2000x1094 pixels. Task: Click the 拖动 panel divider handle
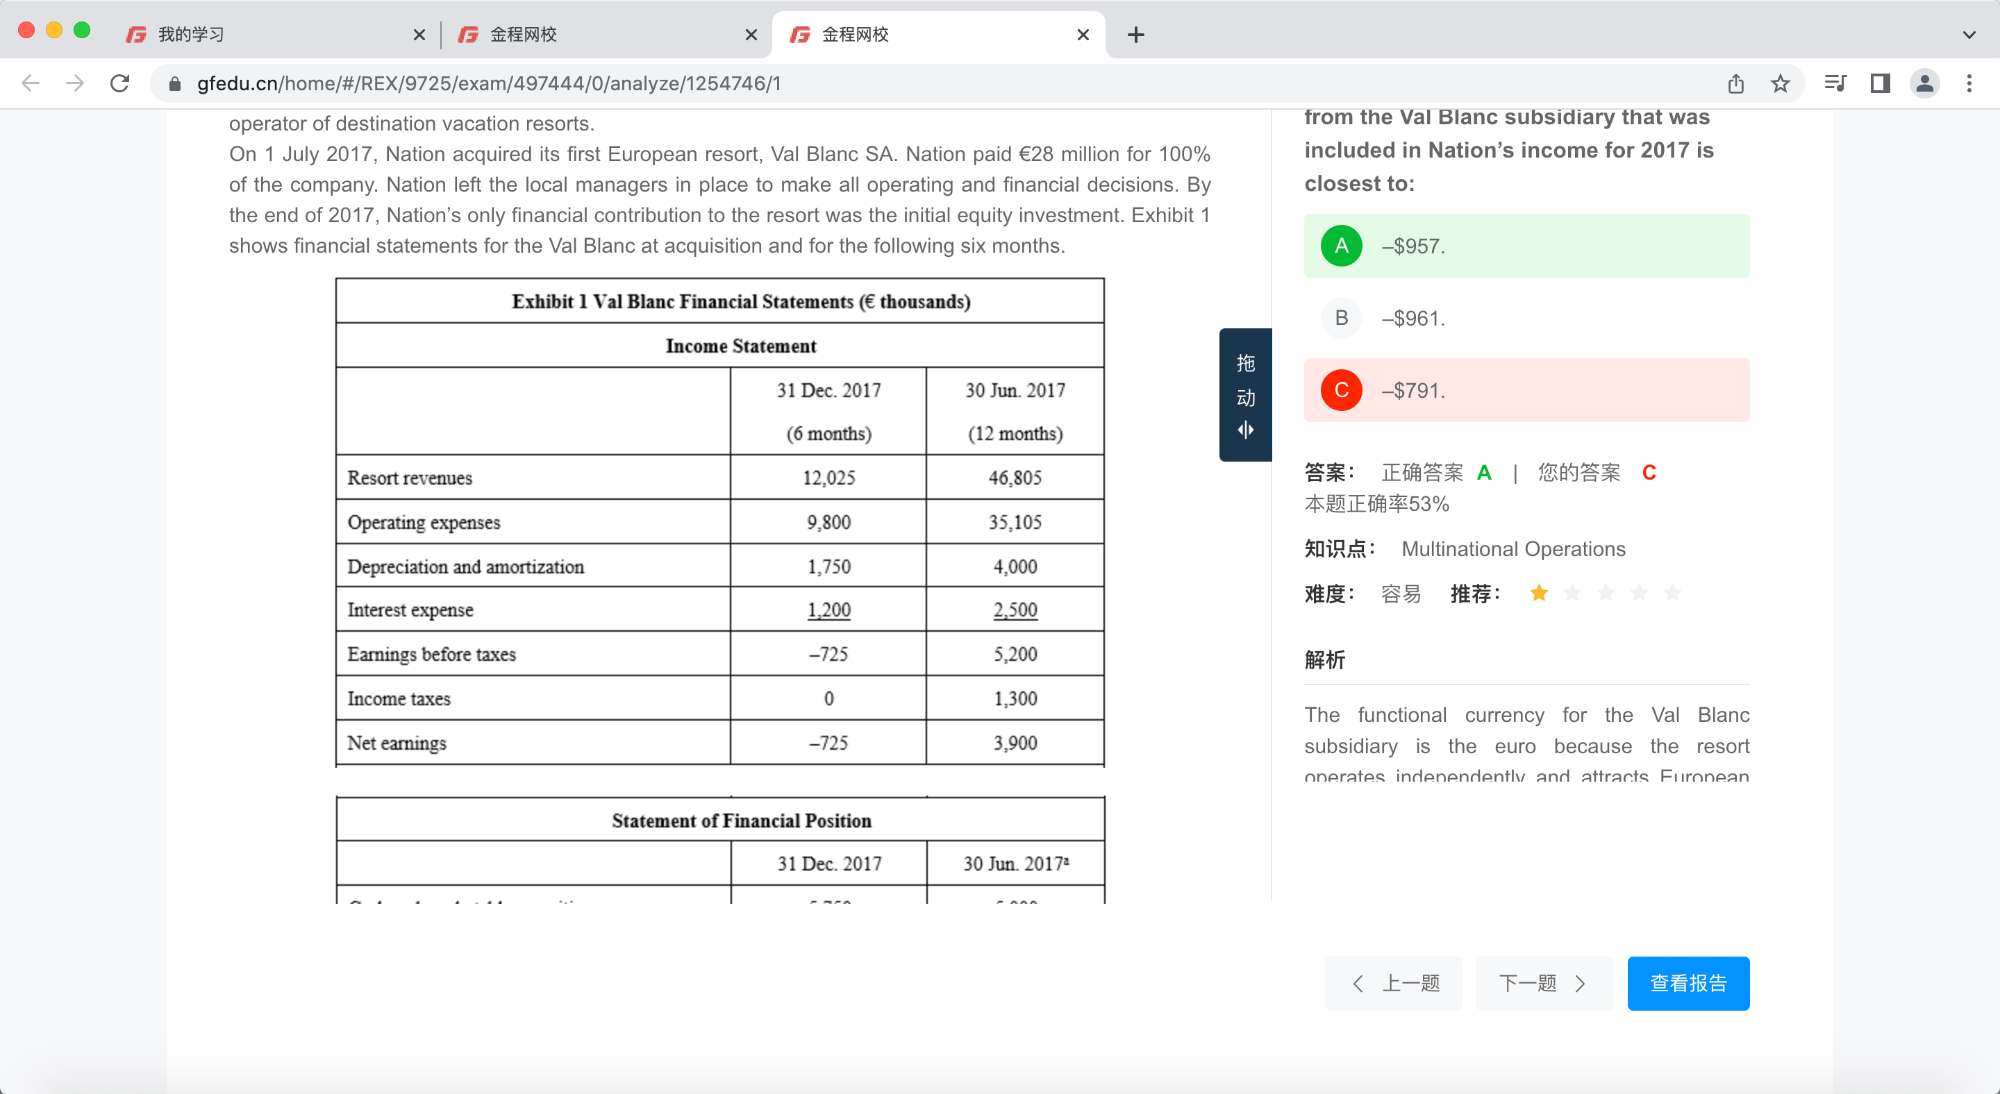tap(1245, 395)
